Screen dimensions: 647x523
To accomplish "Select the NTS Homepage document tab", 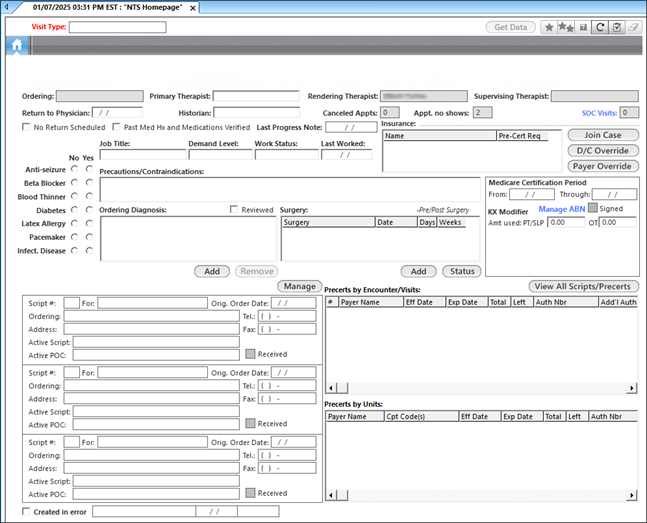I will [x=107, y=7].
